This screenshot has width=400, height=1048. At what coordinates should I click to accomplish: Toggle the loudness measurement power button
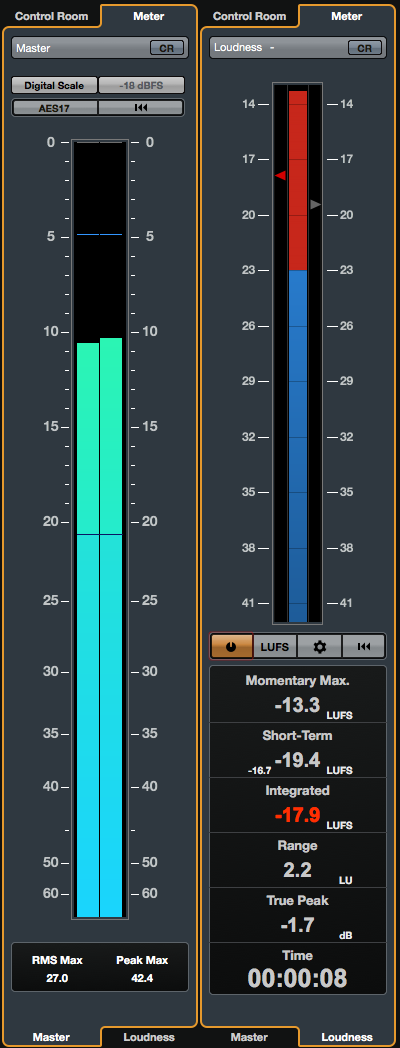coord(231,647)
